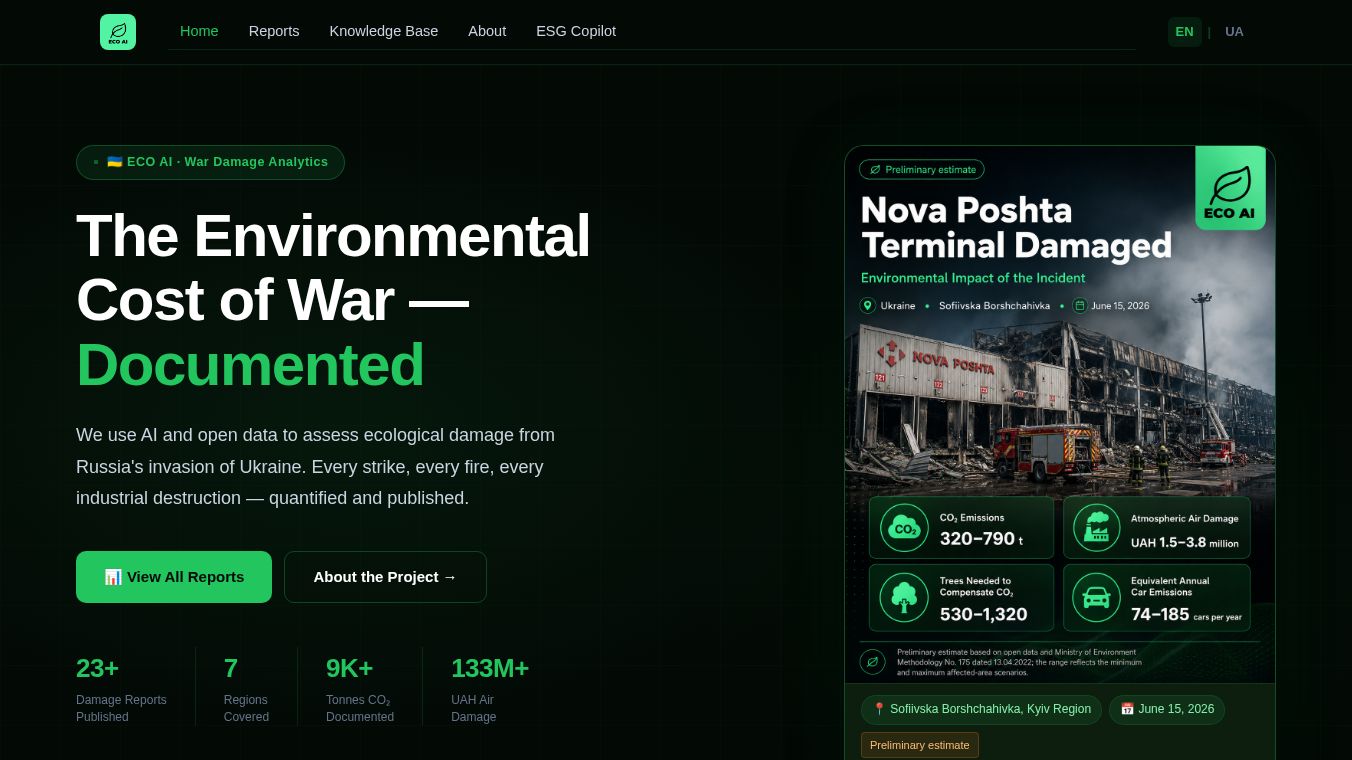This screenshot has height=760, width=1352.
Task: Click the map pin icon next to Ukraine
Action: pos(868,305)
